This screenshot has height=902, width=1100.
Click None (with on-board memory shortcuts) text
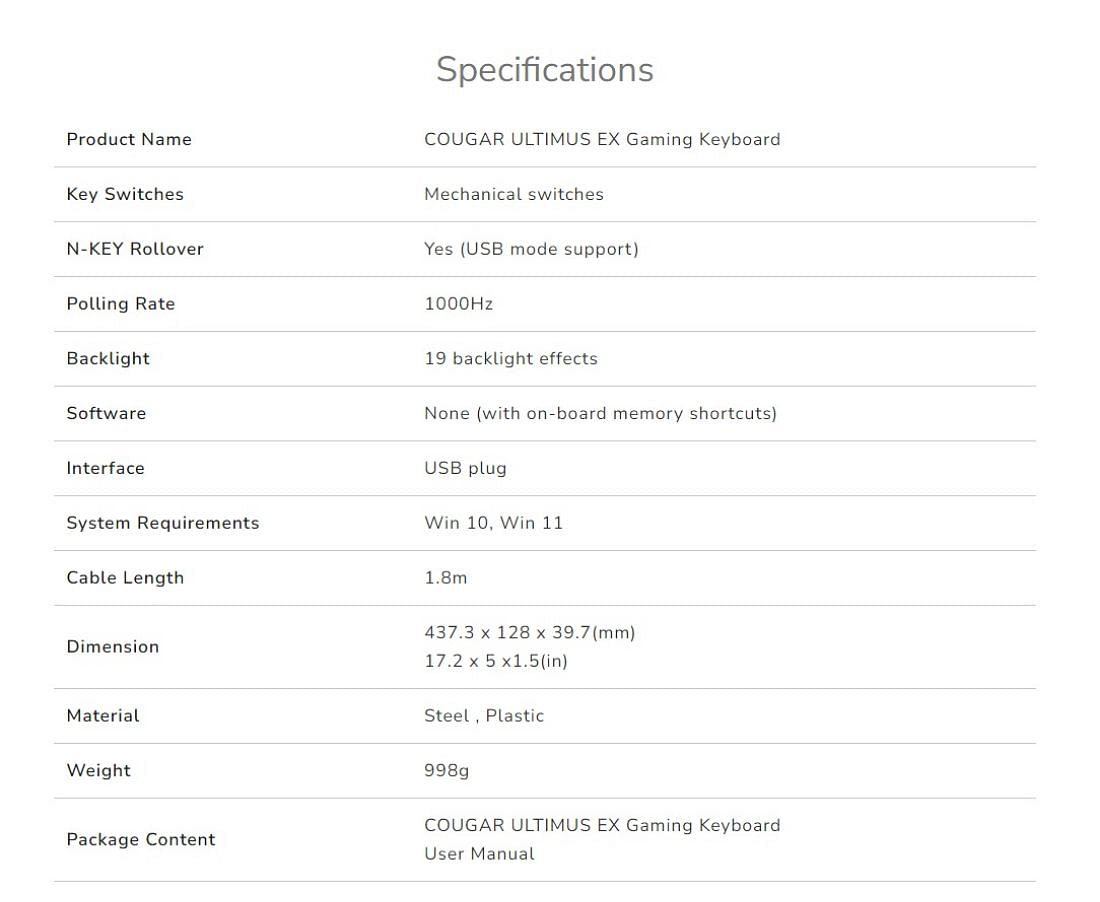coord(601,413)
